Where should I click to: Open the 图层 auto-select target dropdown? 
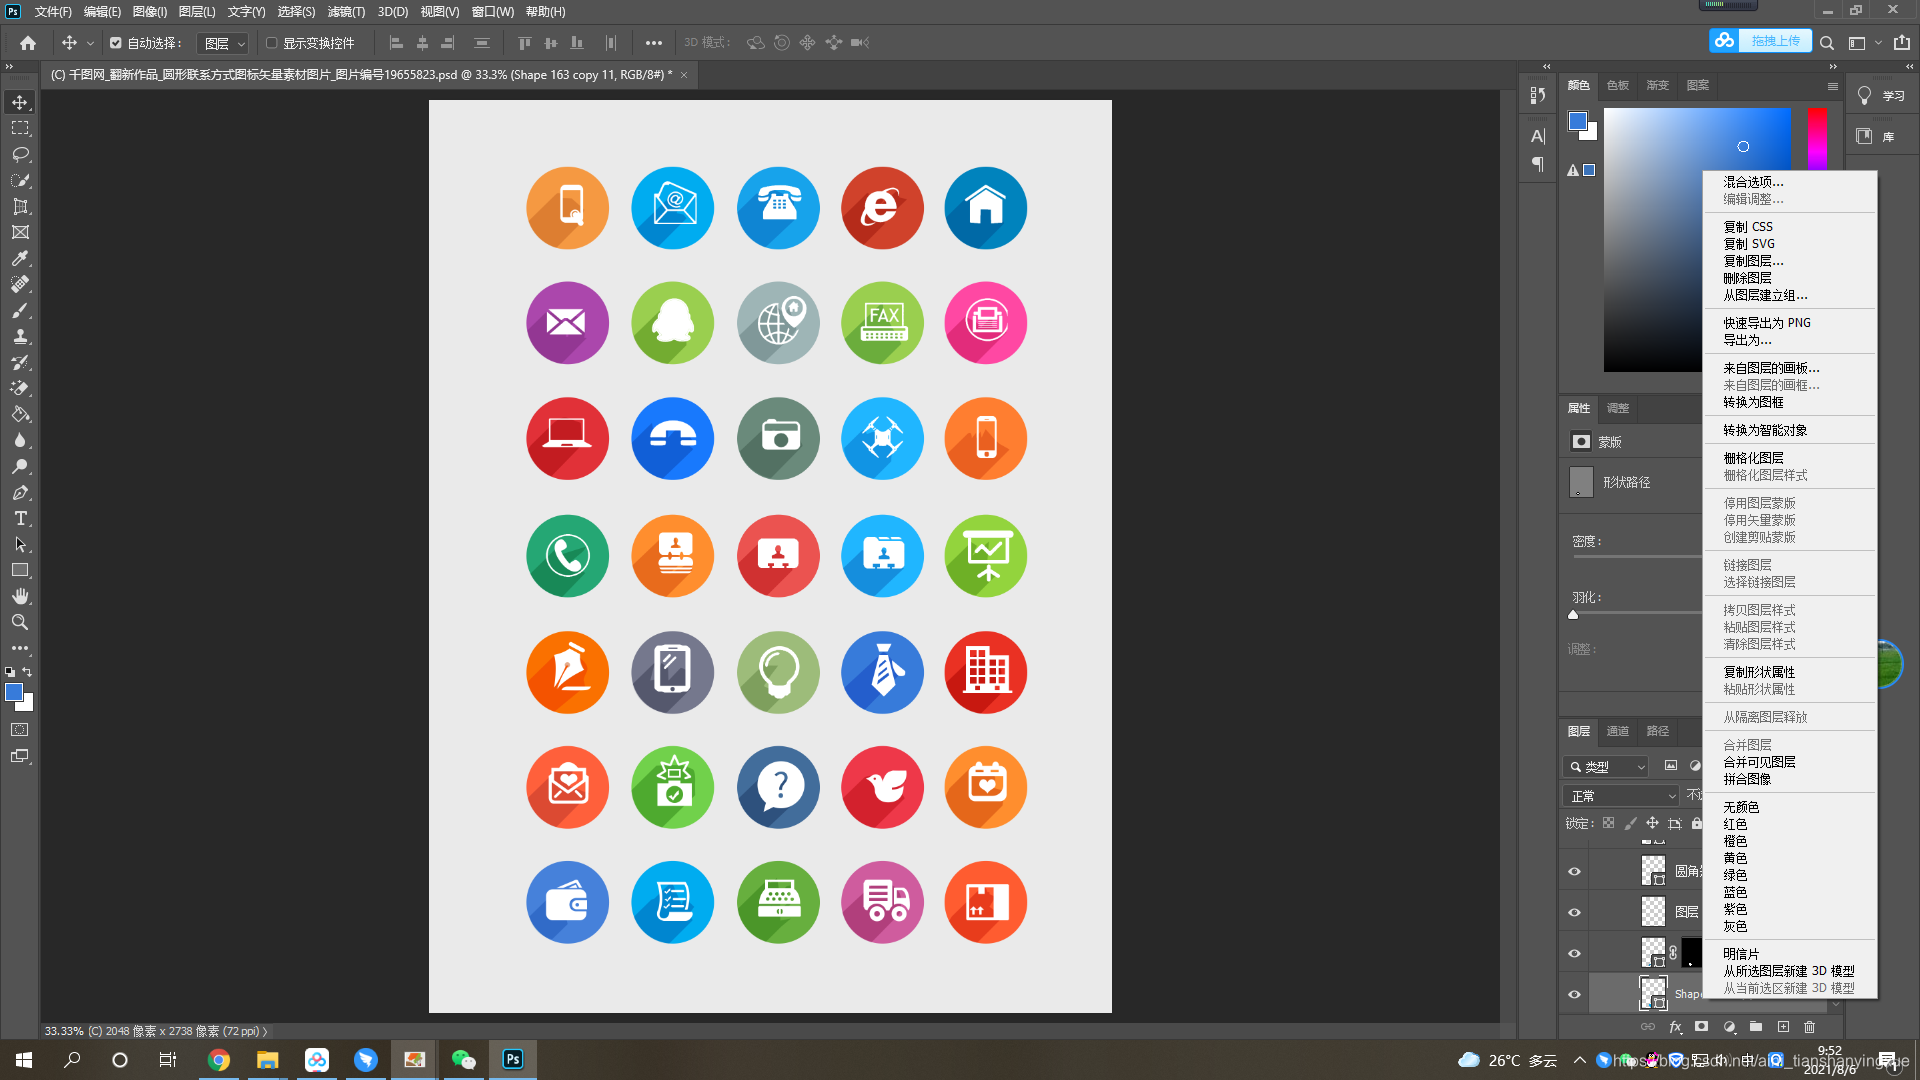[223, 43]
